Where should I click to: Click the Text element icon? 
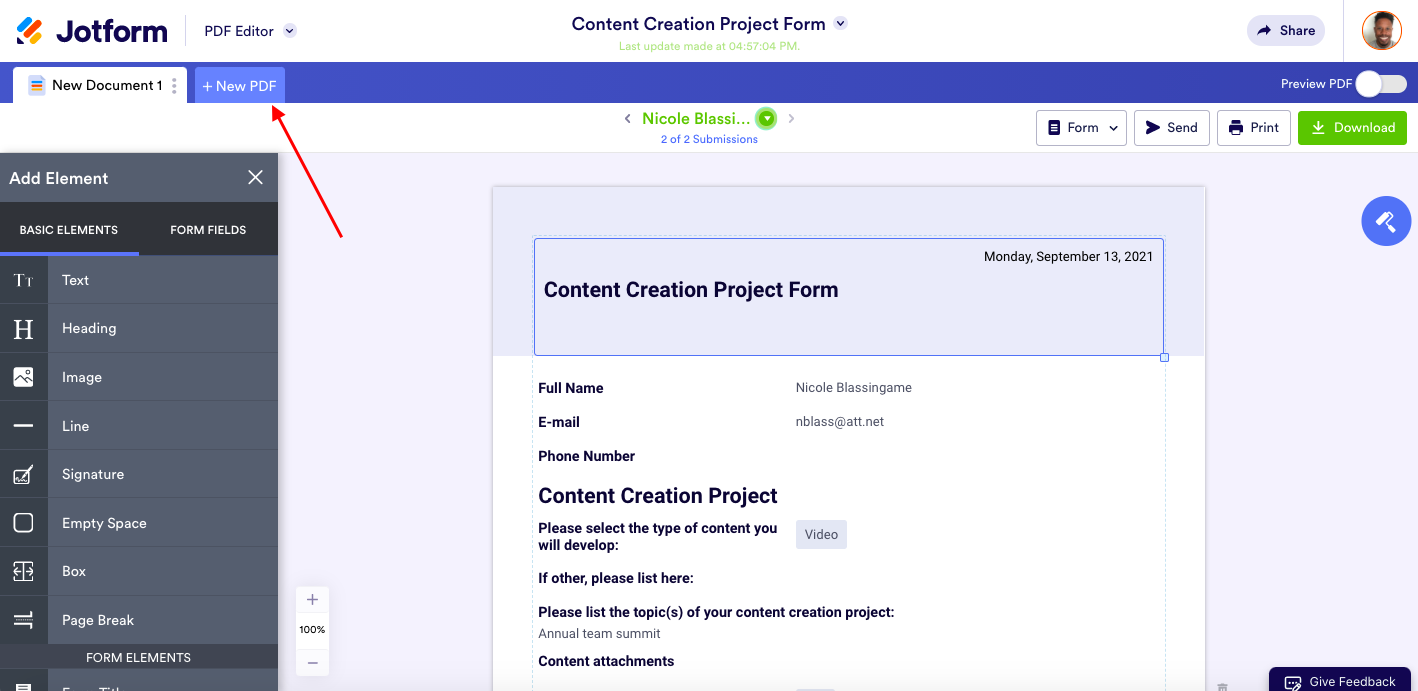pos(23,280)
